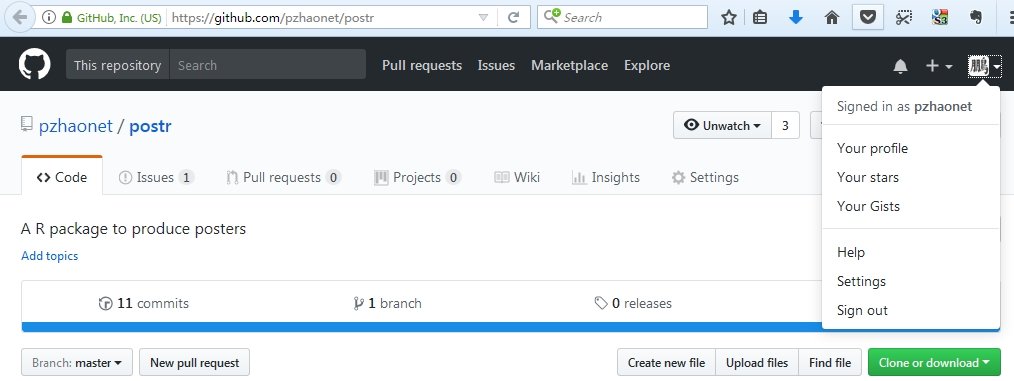
Task: Open the Wiki tab
Action: click(517, 177)
